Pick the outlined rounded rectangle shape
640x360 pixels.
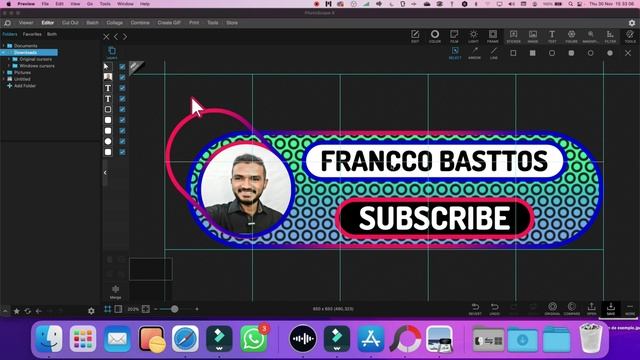[x=552, y=53]
